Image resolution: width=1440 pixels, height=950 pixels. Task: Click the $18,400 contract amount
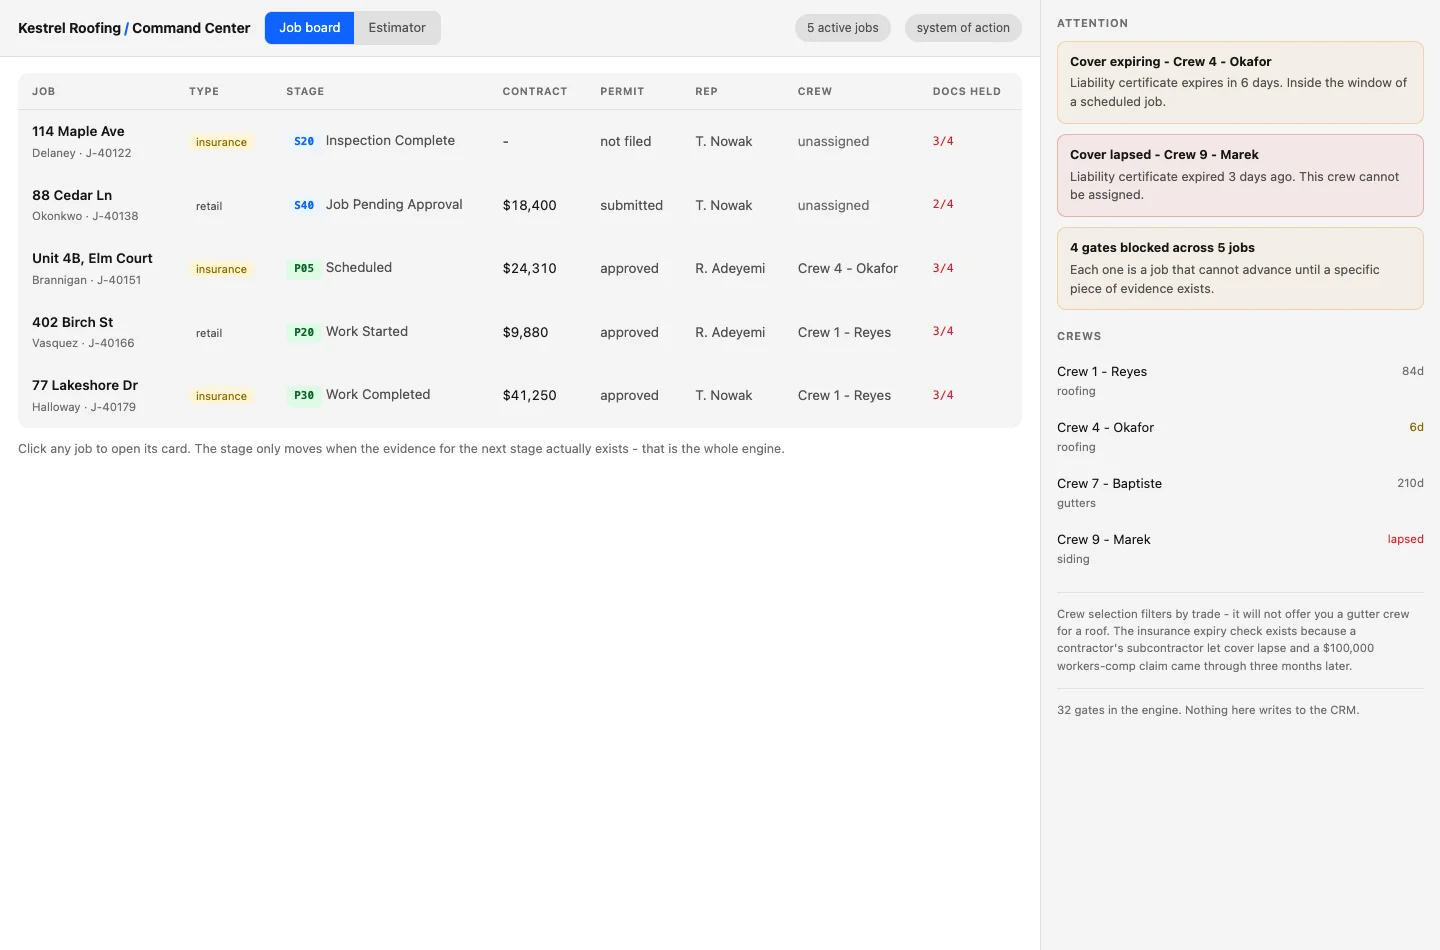[529, 205]
